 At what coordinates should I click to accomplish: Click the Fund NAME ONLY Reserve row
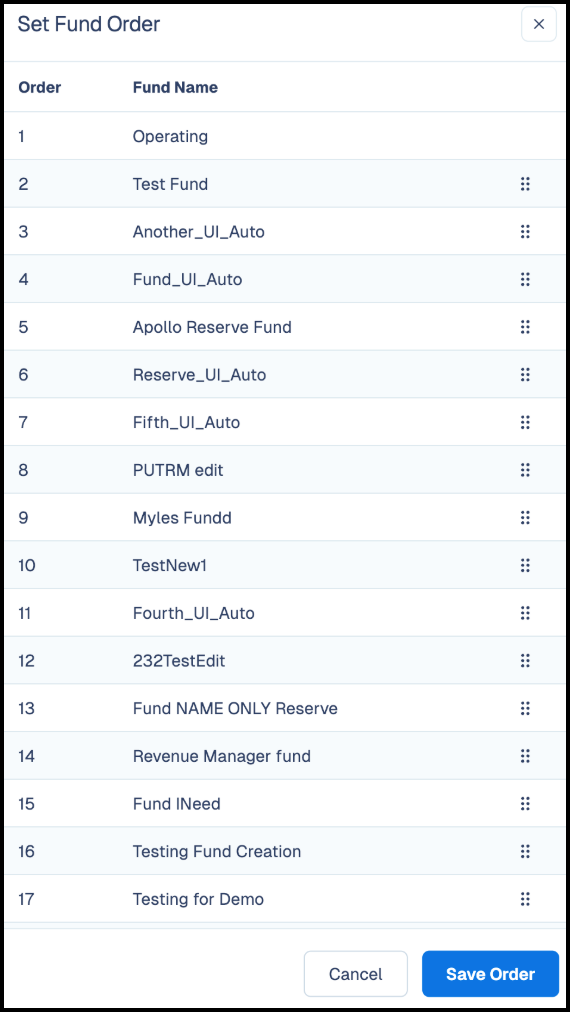(285, 709)
